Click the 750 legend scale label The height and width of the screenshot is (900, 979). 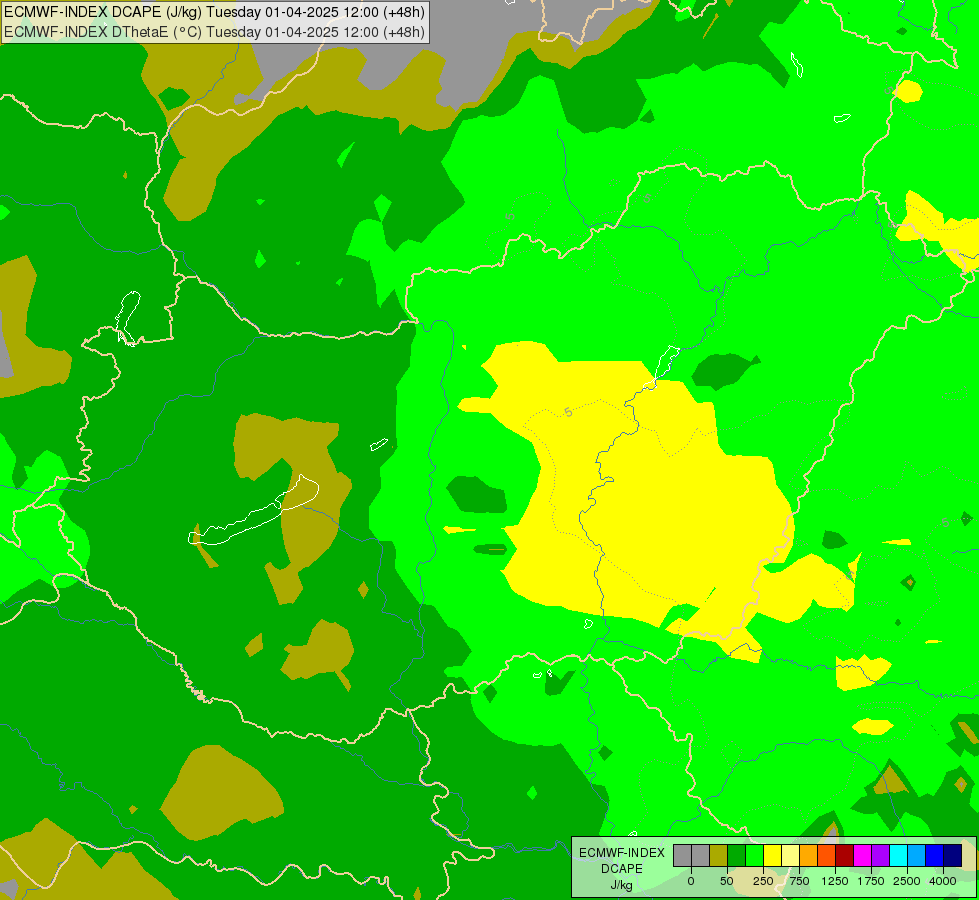point(799,881)
